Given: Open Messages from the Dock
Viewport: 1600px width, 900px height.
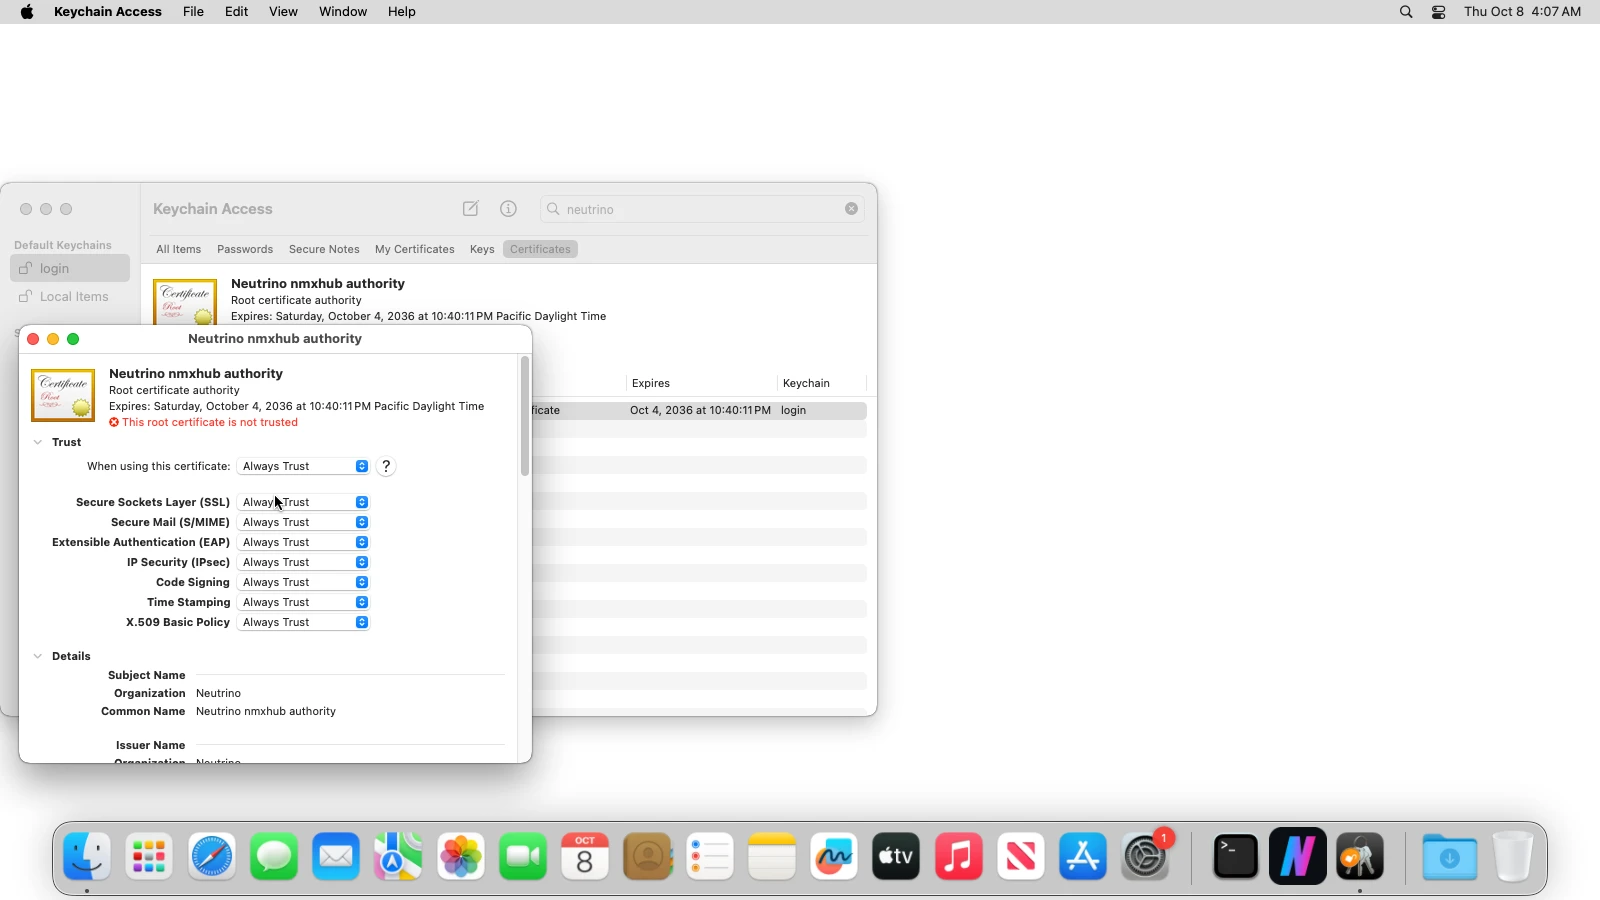Looking at the screenshot, I should coord(274,857).
